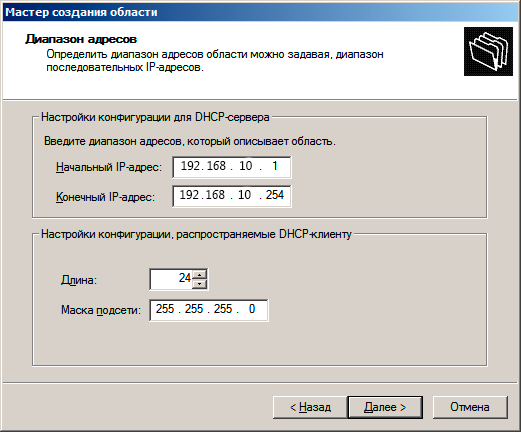Decrease Длина with the down spinner arrow
Image resolution: width=521 pixels, height=432 pixels.
[x=200, y=284]
